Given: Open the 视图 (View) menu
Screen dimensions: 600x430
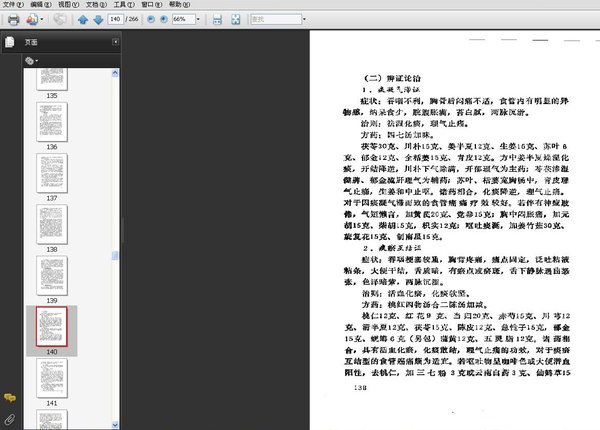Looking at the screenshot, I should click(68, 4).
